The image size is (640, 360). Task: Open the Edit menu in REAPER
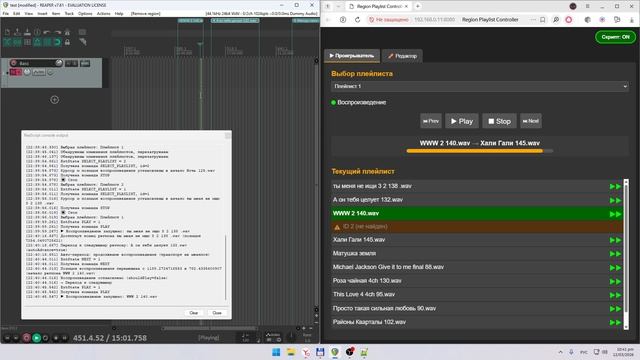16,13
